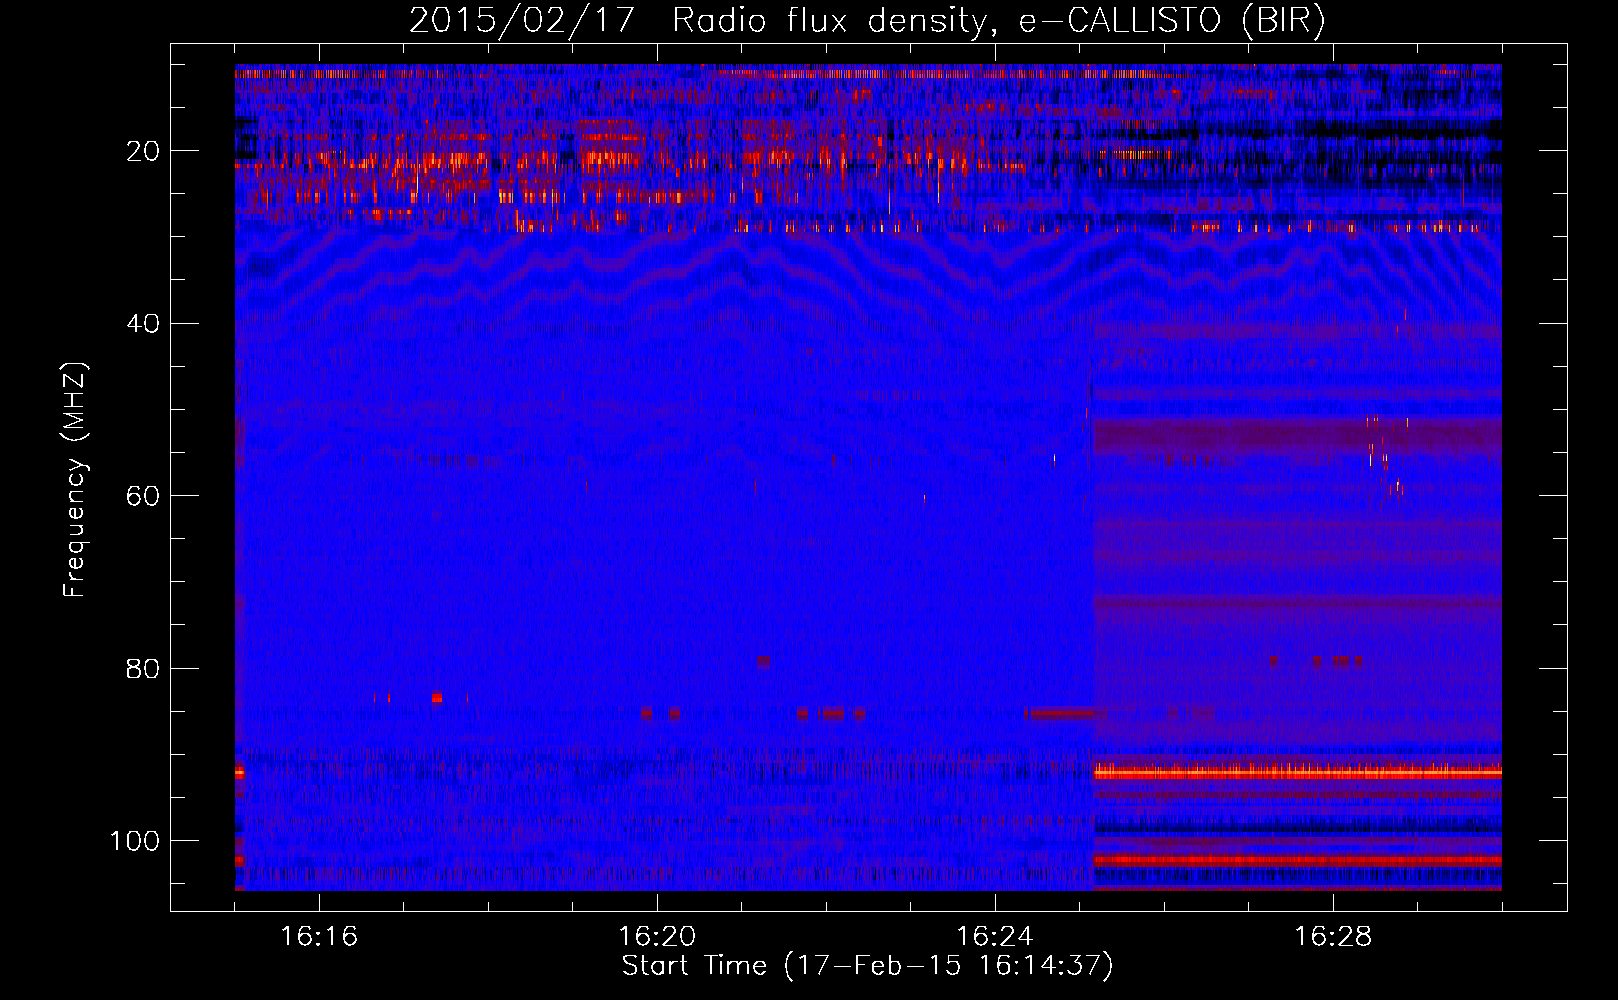Click the 40 frequency tick label
Image resolution: width=1618 pixels, height=1000 pixels.
click(x=143, y=324)
